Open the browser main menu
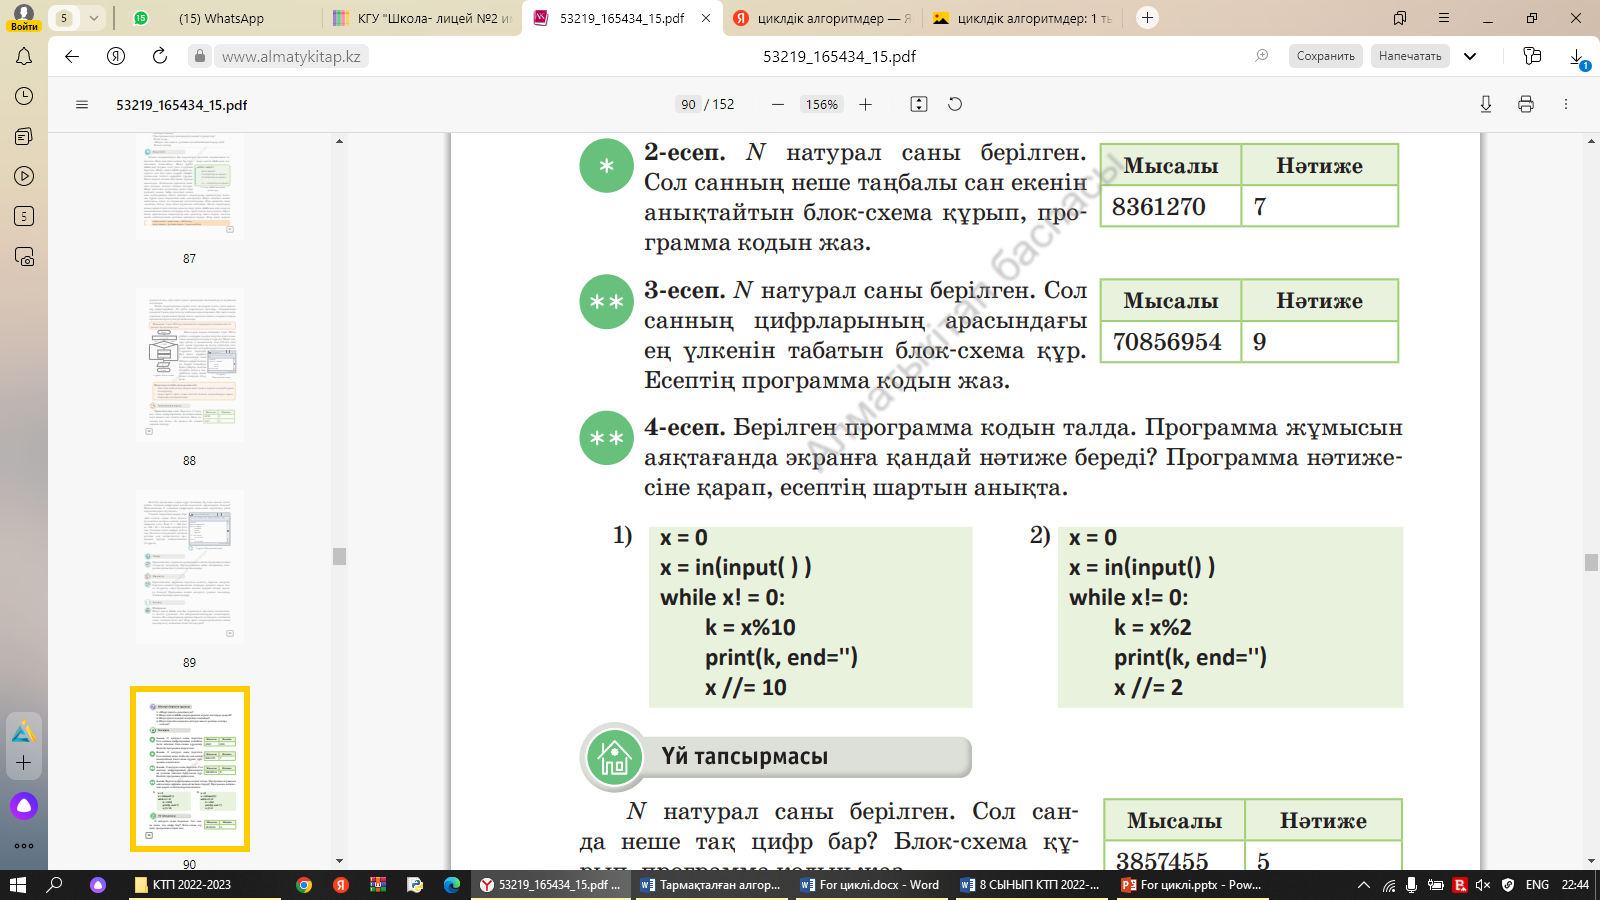Image resolution: width=1600 pixels, height=900 pixels. (1444, 18)
